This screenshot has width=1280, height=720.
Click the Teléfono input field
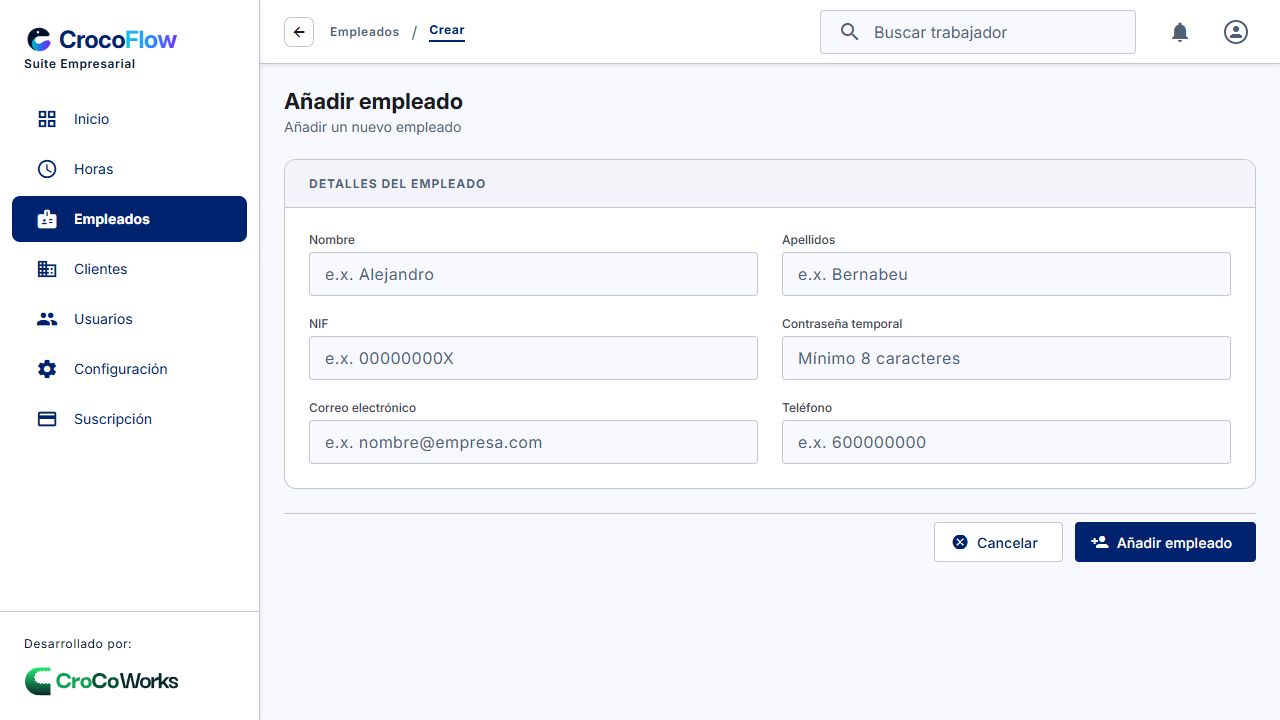1006,442
